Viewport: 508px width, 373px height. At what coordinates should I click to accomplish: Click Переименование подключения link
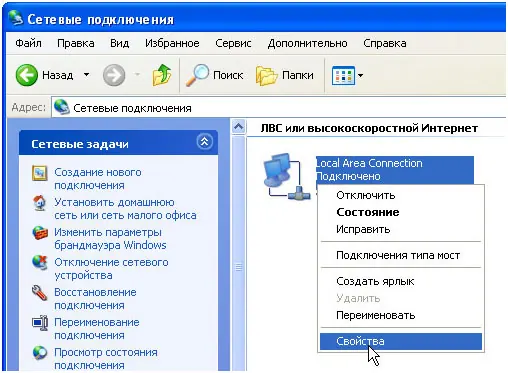97,329
